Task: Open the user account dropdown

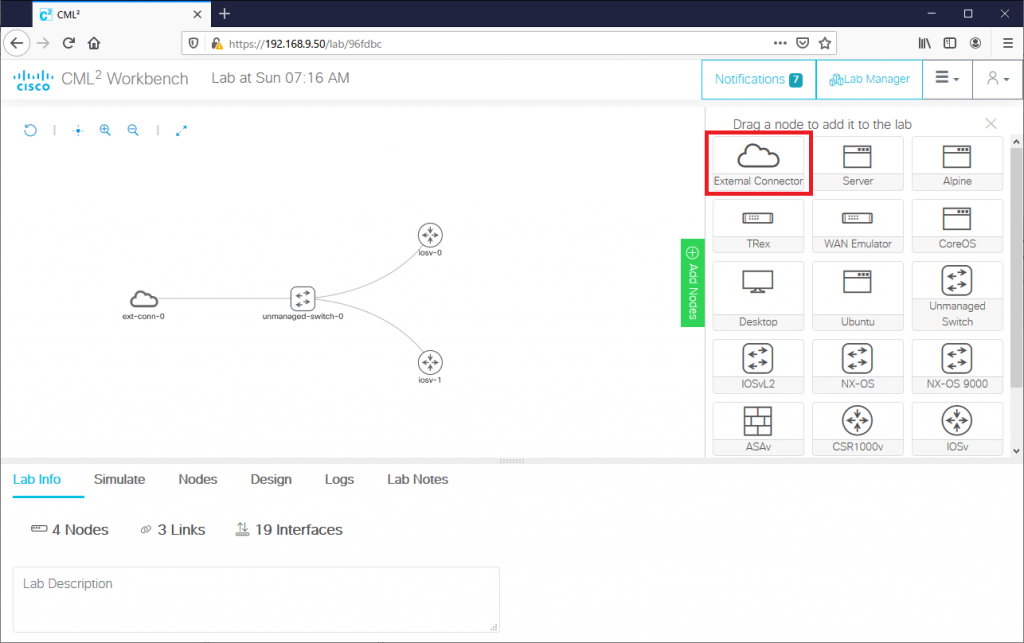Action: point(997,78)
